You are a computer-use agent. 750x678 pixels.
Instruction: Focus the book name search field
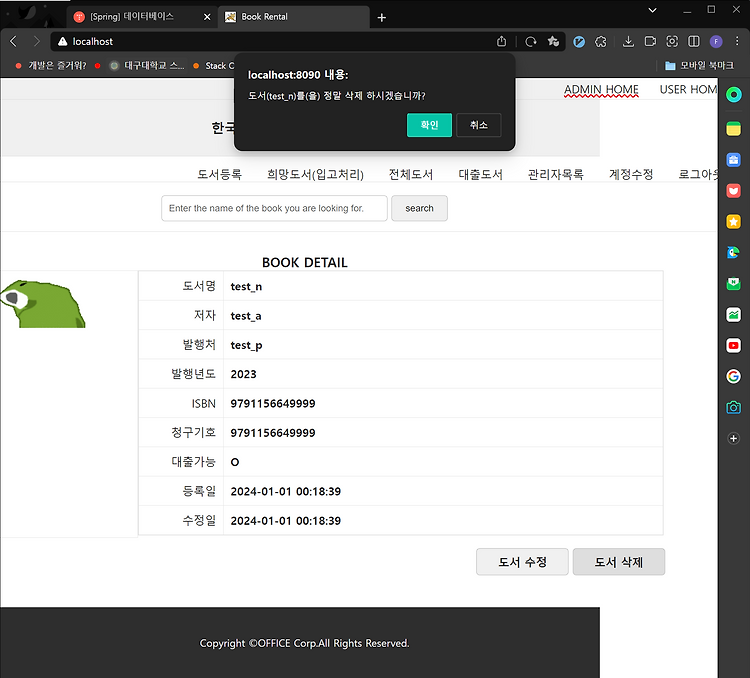[274, 208]
